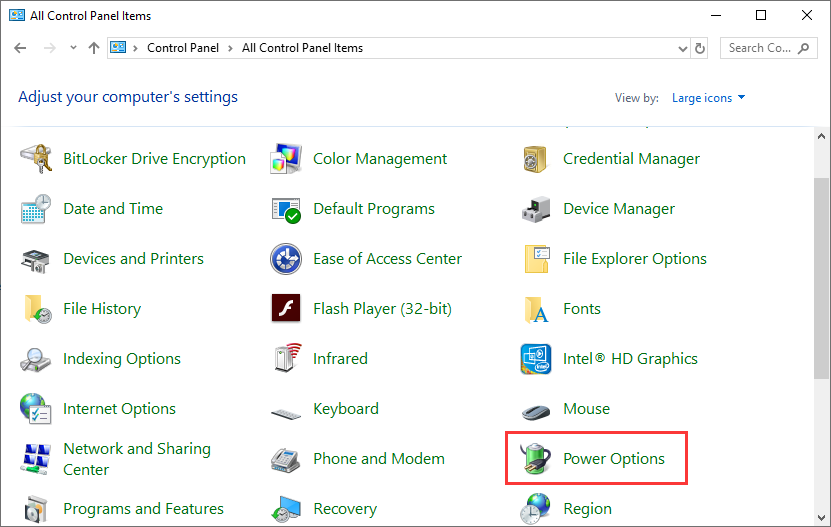Click the Infrared icon
Viewport: 831px width, 527px height.
[x=288, y=357]
